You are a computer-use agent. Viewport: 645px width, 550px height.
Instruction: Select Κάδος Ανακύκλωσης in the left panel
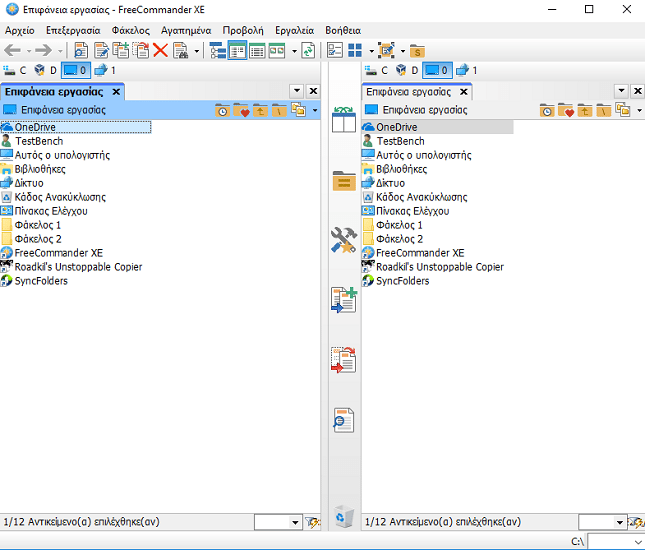(x=60, y=197)
